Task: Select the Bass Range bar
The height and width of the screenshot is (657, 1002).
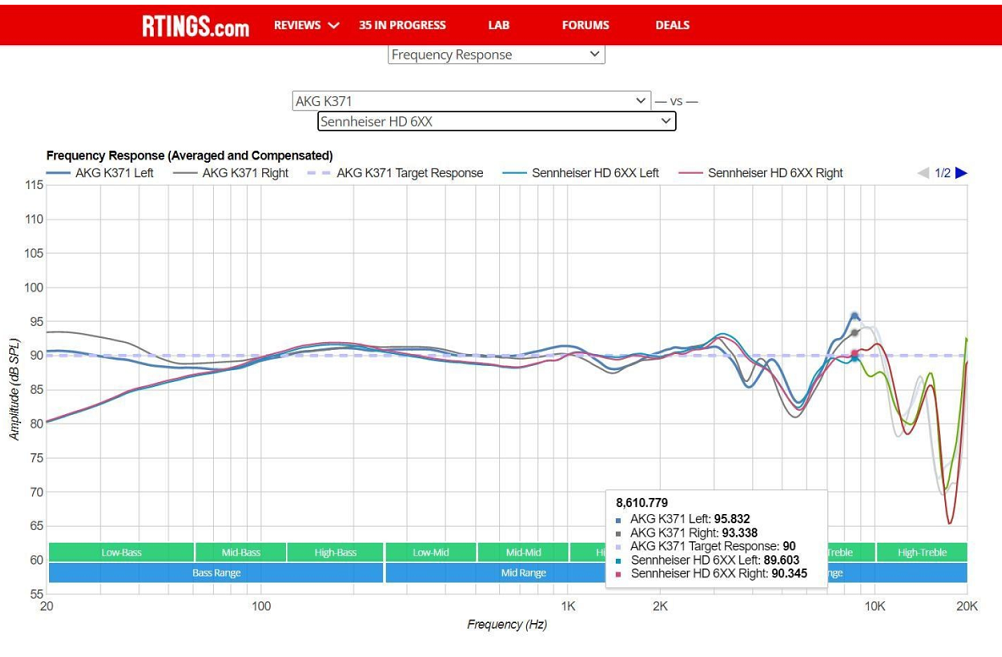Action: (x=216, y=573)
